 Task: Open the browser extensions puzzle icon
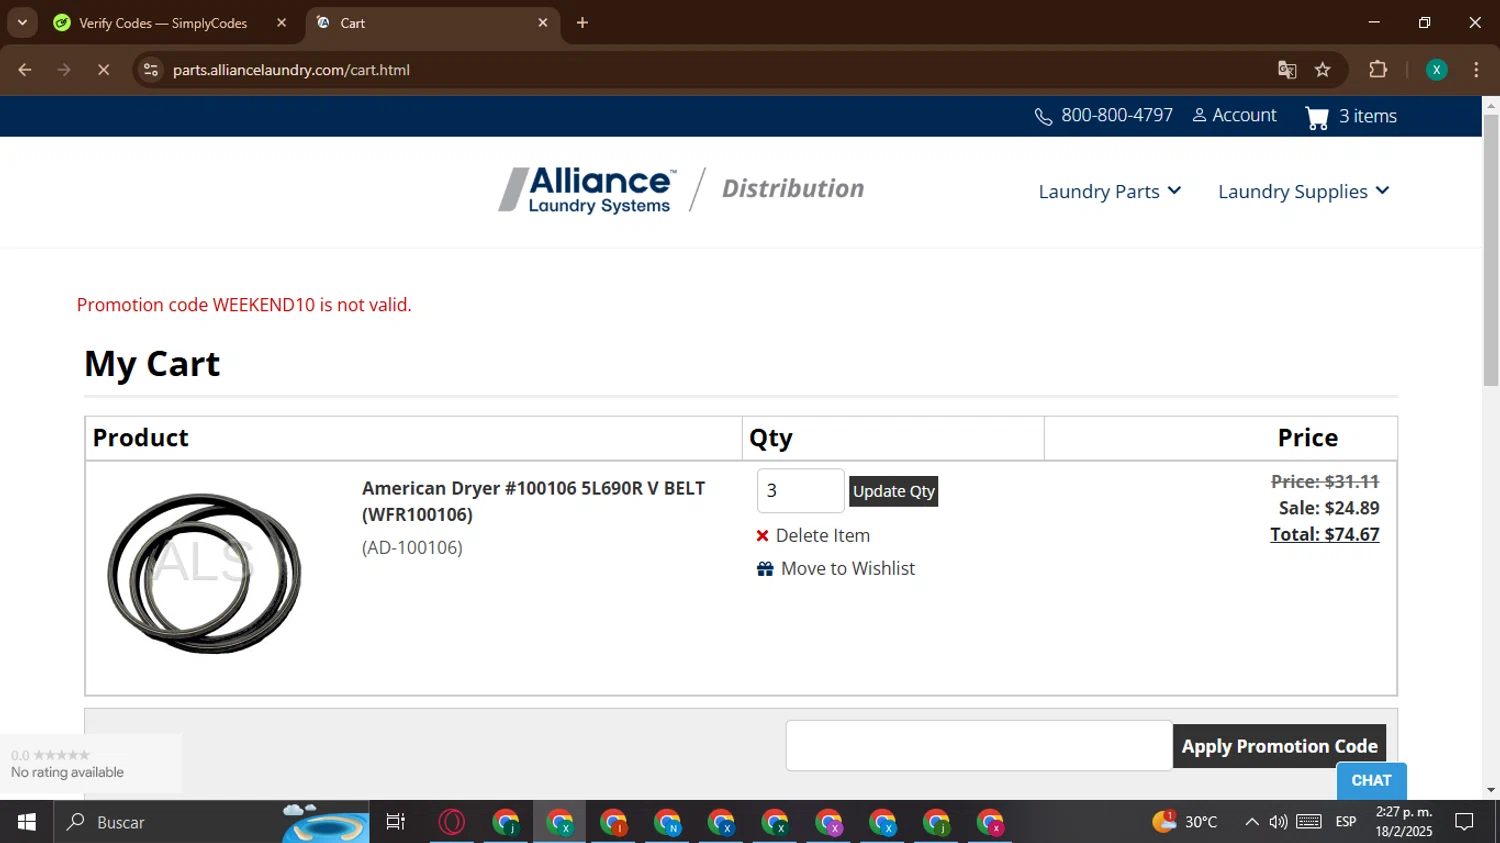(x=1378, y=70)
